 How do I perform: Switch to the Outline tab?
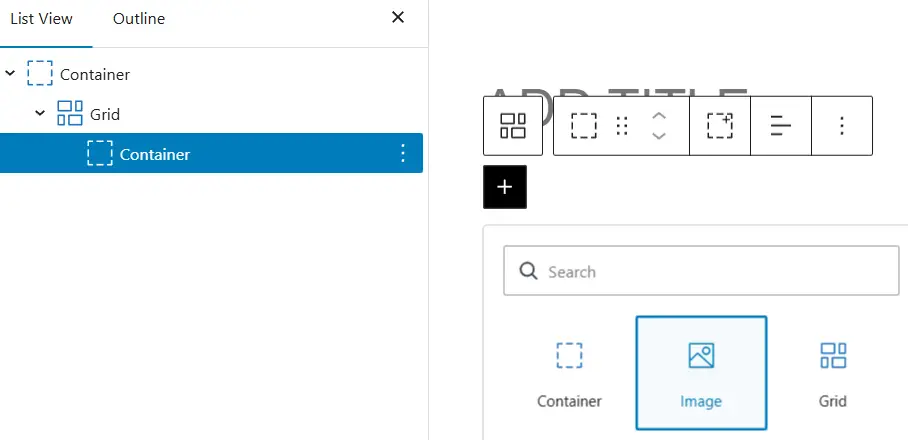tap(139, 19)
